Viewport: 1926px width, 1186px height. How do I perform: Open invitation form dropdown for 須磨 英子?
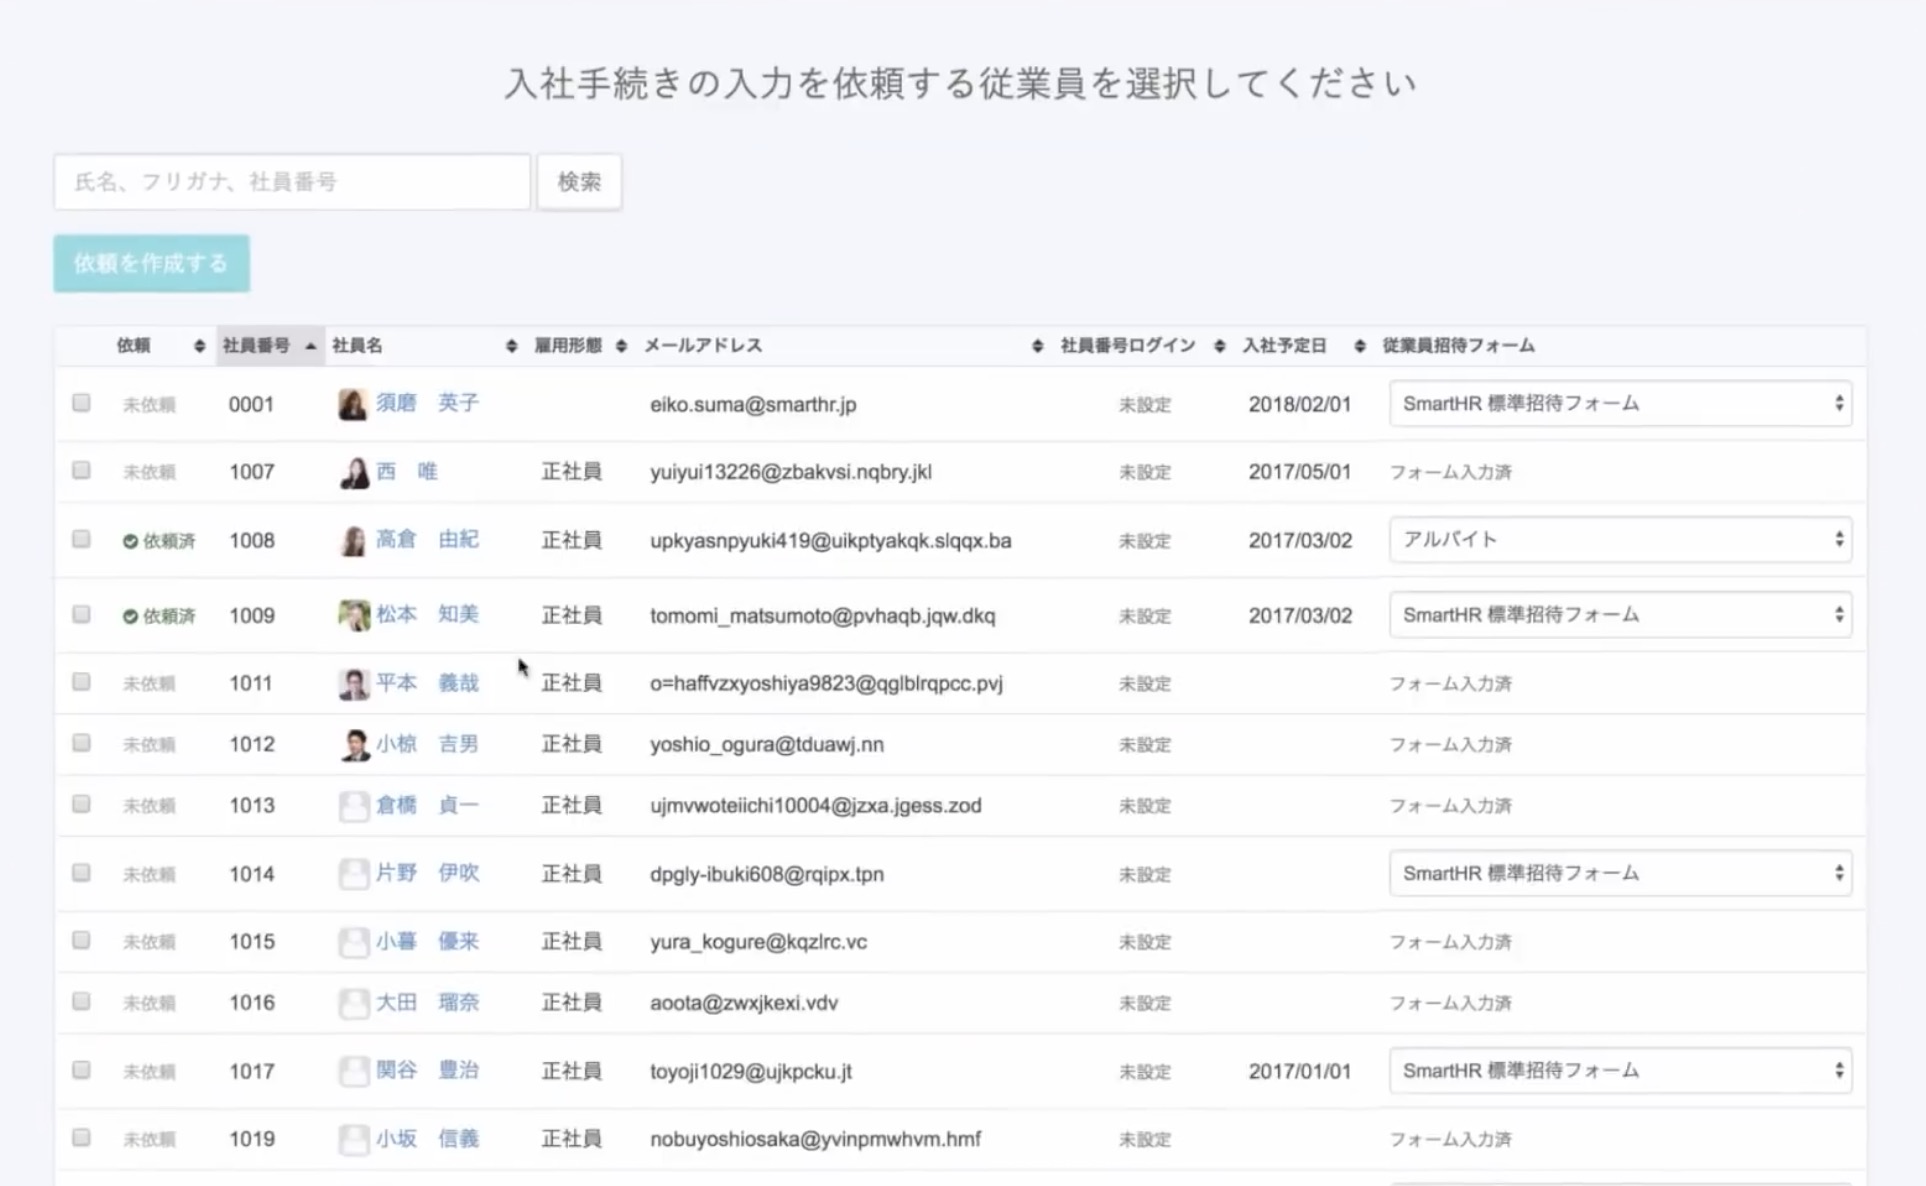1619,404
